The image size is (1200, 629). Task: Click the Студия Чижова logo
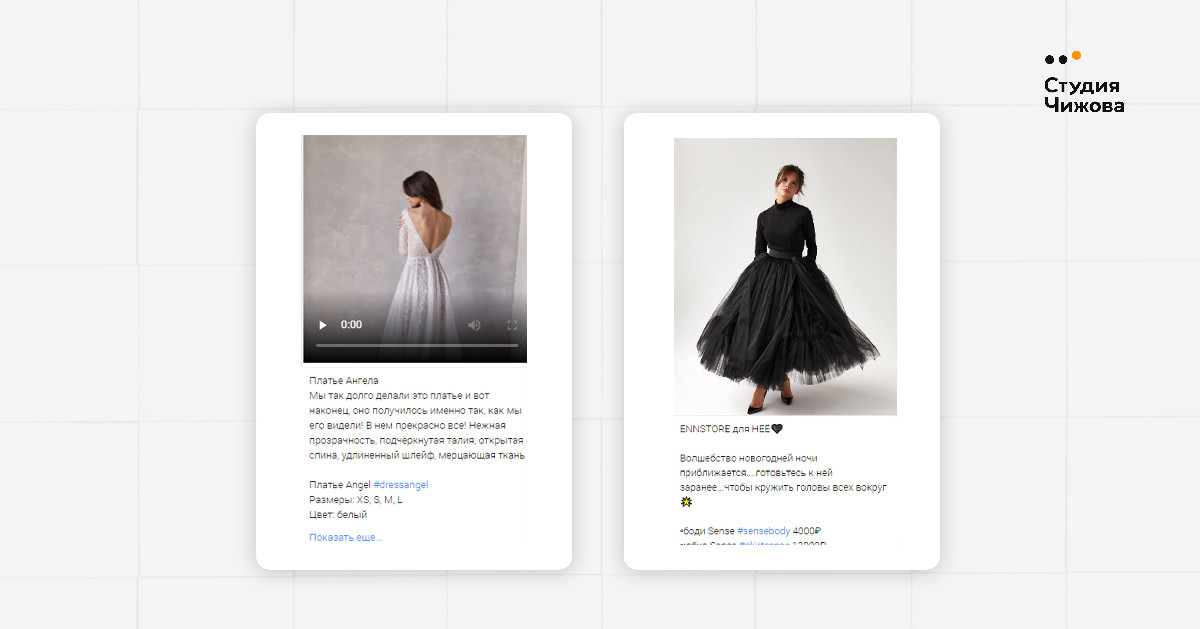(1084, 83)
